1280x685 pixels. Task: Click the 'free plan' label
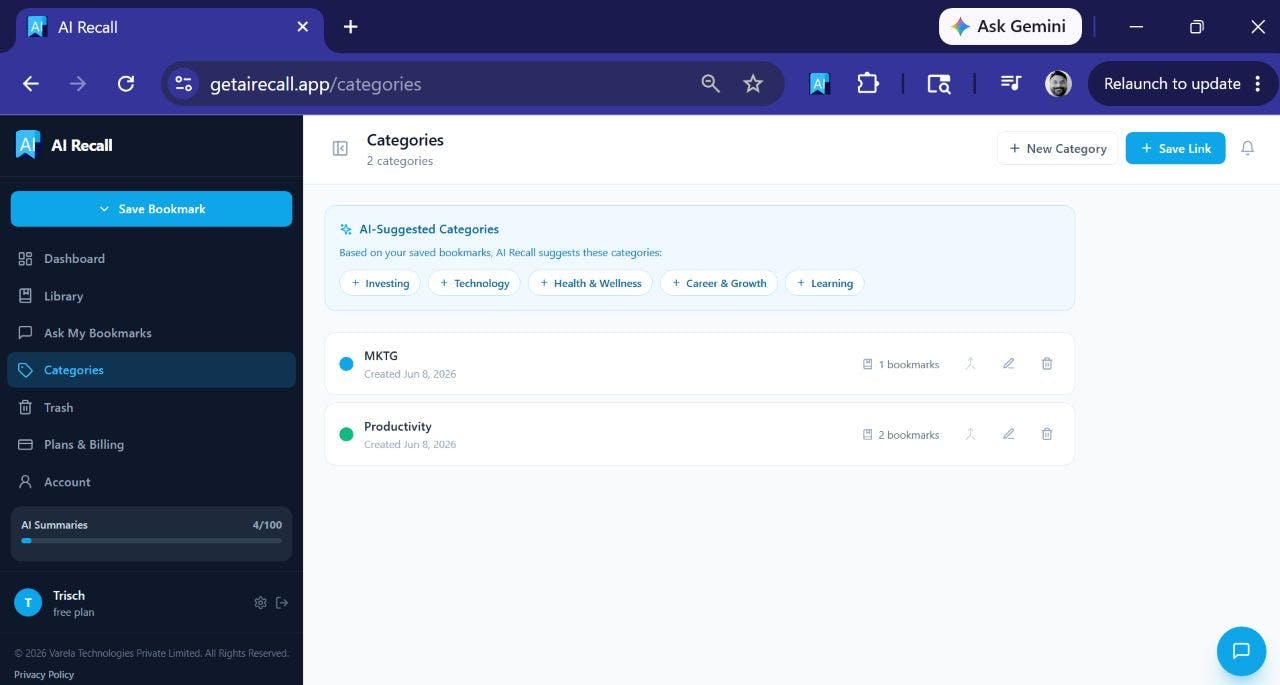(x=74, y=612)
